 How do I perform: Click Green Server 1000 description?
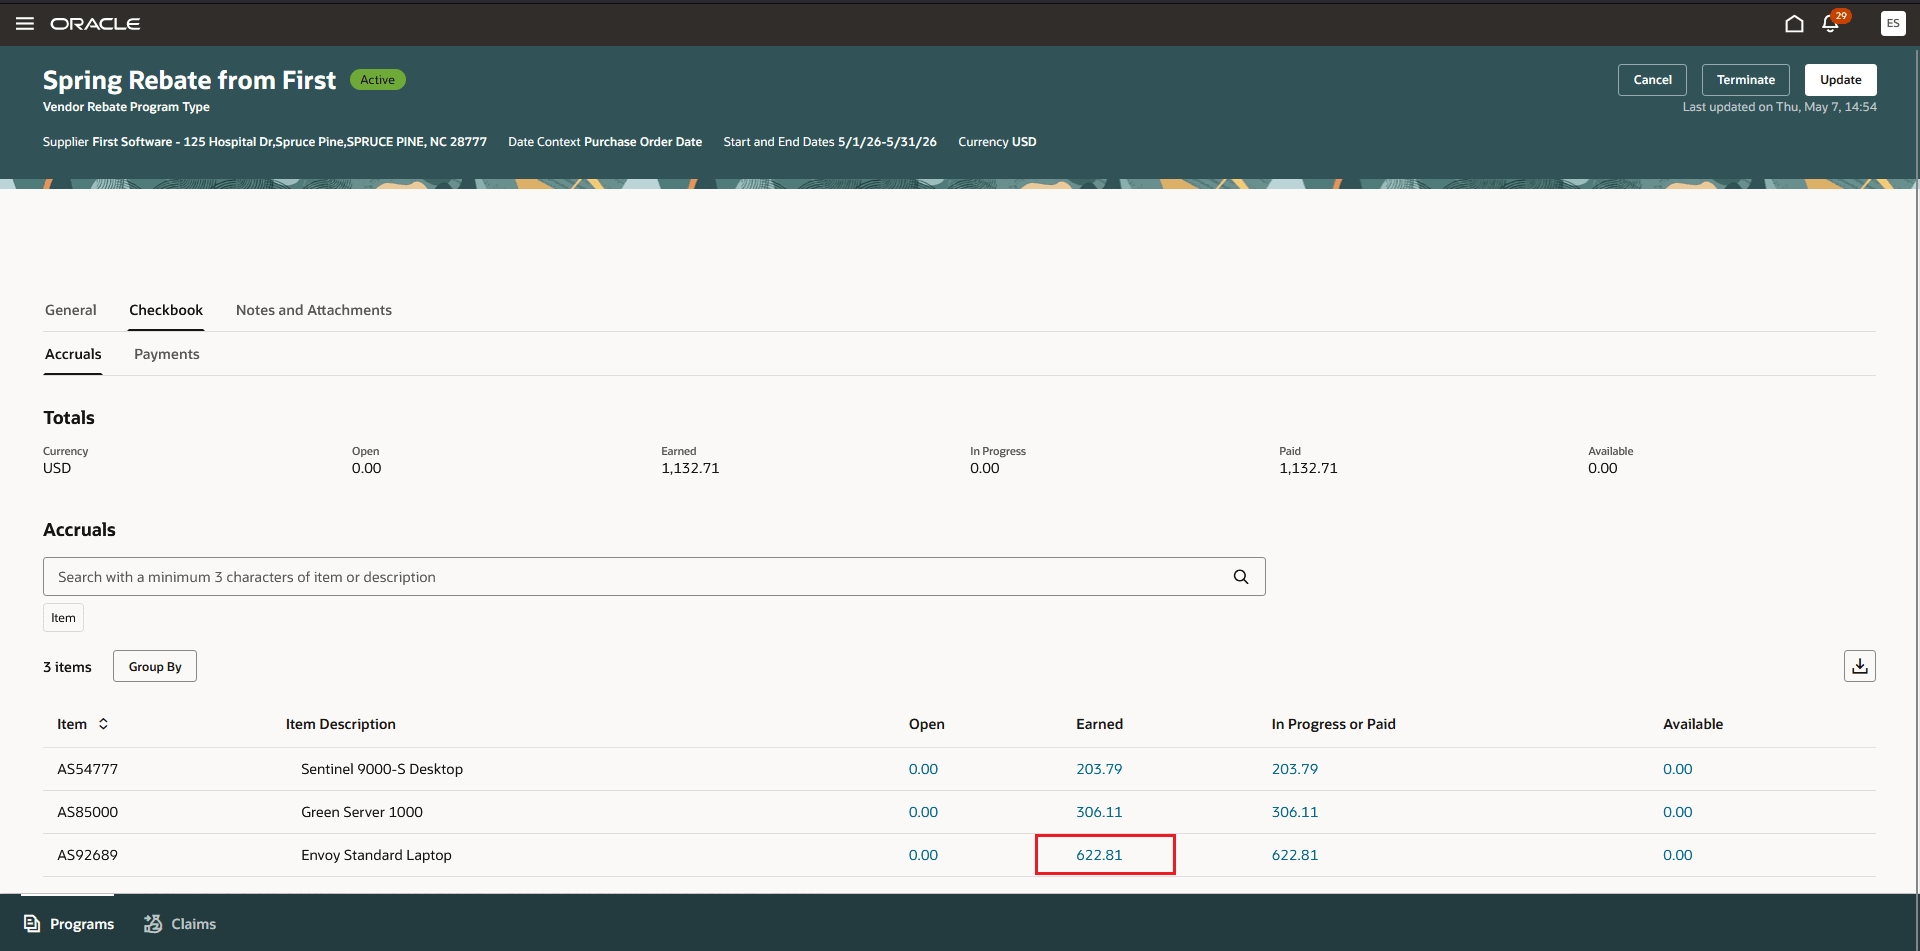tap(362, 812)
